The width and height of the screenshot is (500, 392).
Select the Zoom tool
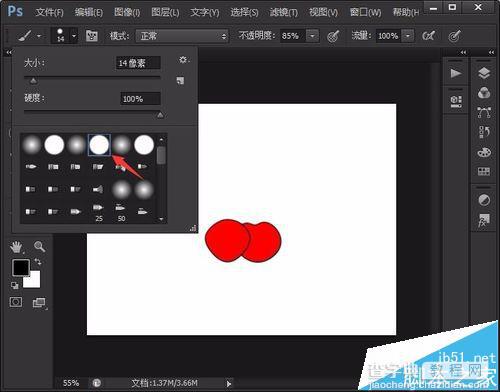click(40, 247)
